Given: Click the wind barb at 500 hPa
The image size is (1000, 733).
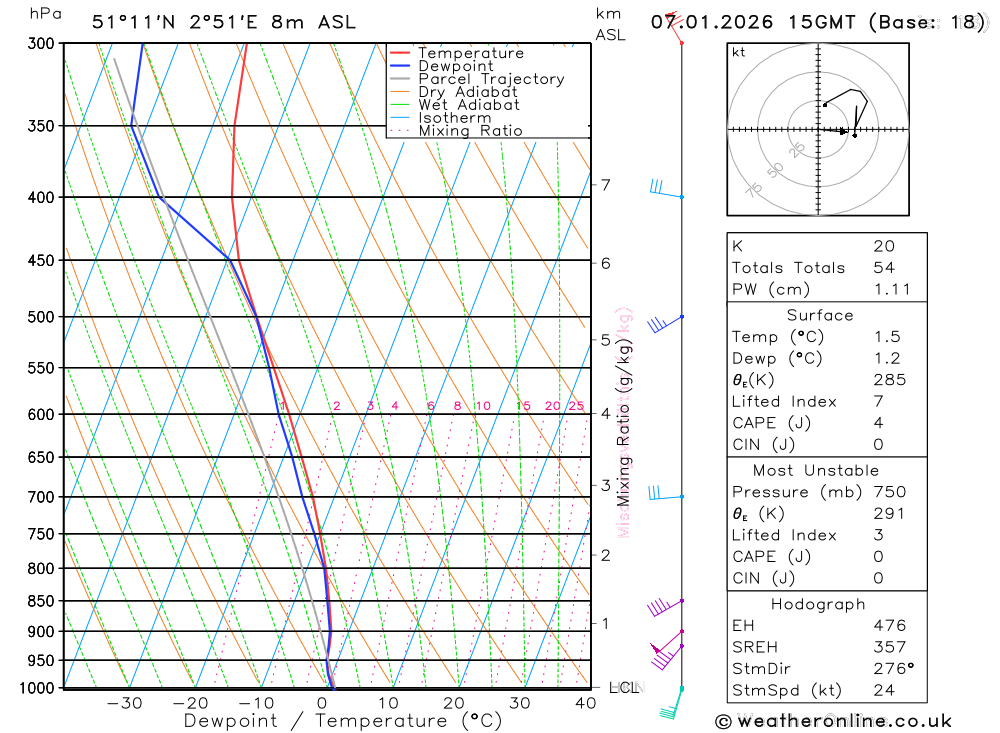Looking at the screenshot, I should pos(665,324).
